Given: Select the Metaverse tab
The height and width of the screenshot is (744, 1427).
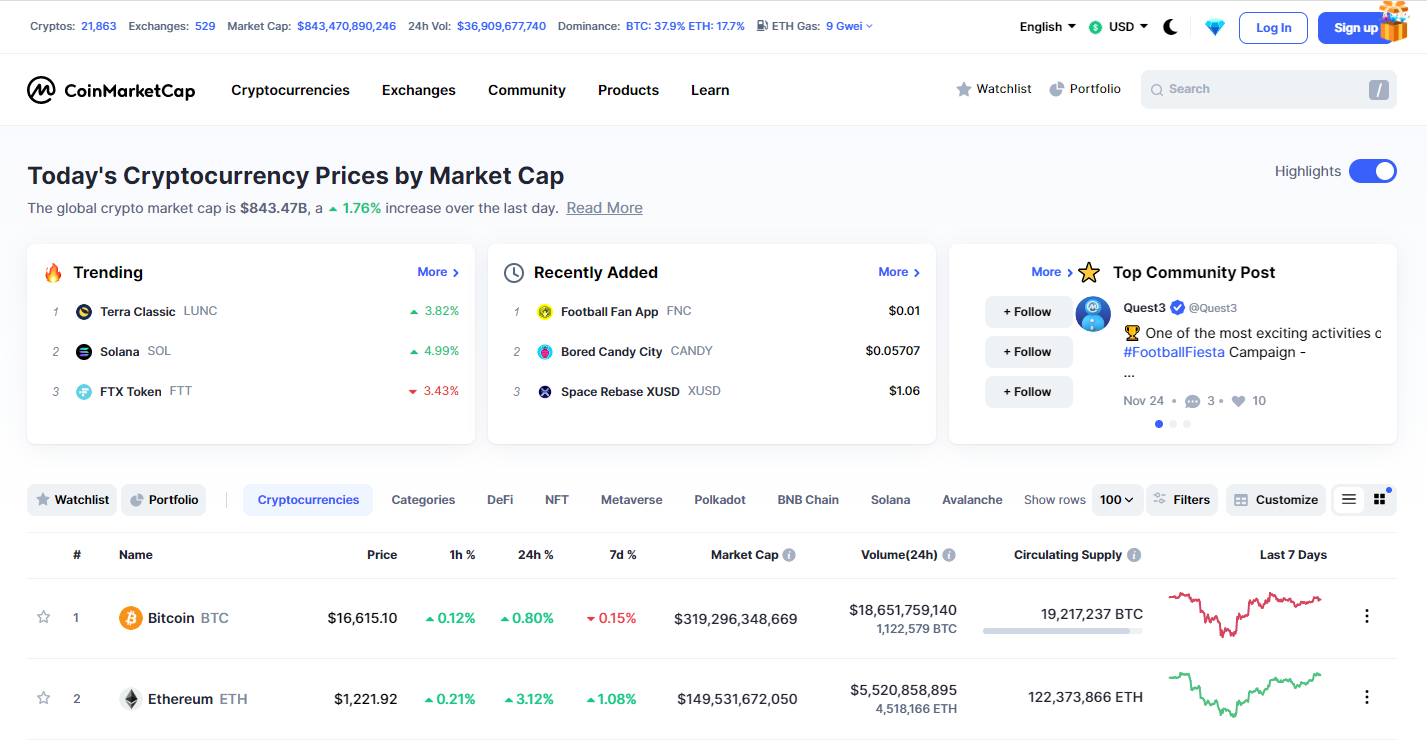Looking at the screenshot, I should pyautogui.click(x=632, y=500).
